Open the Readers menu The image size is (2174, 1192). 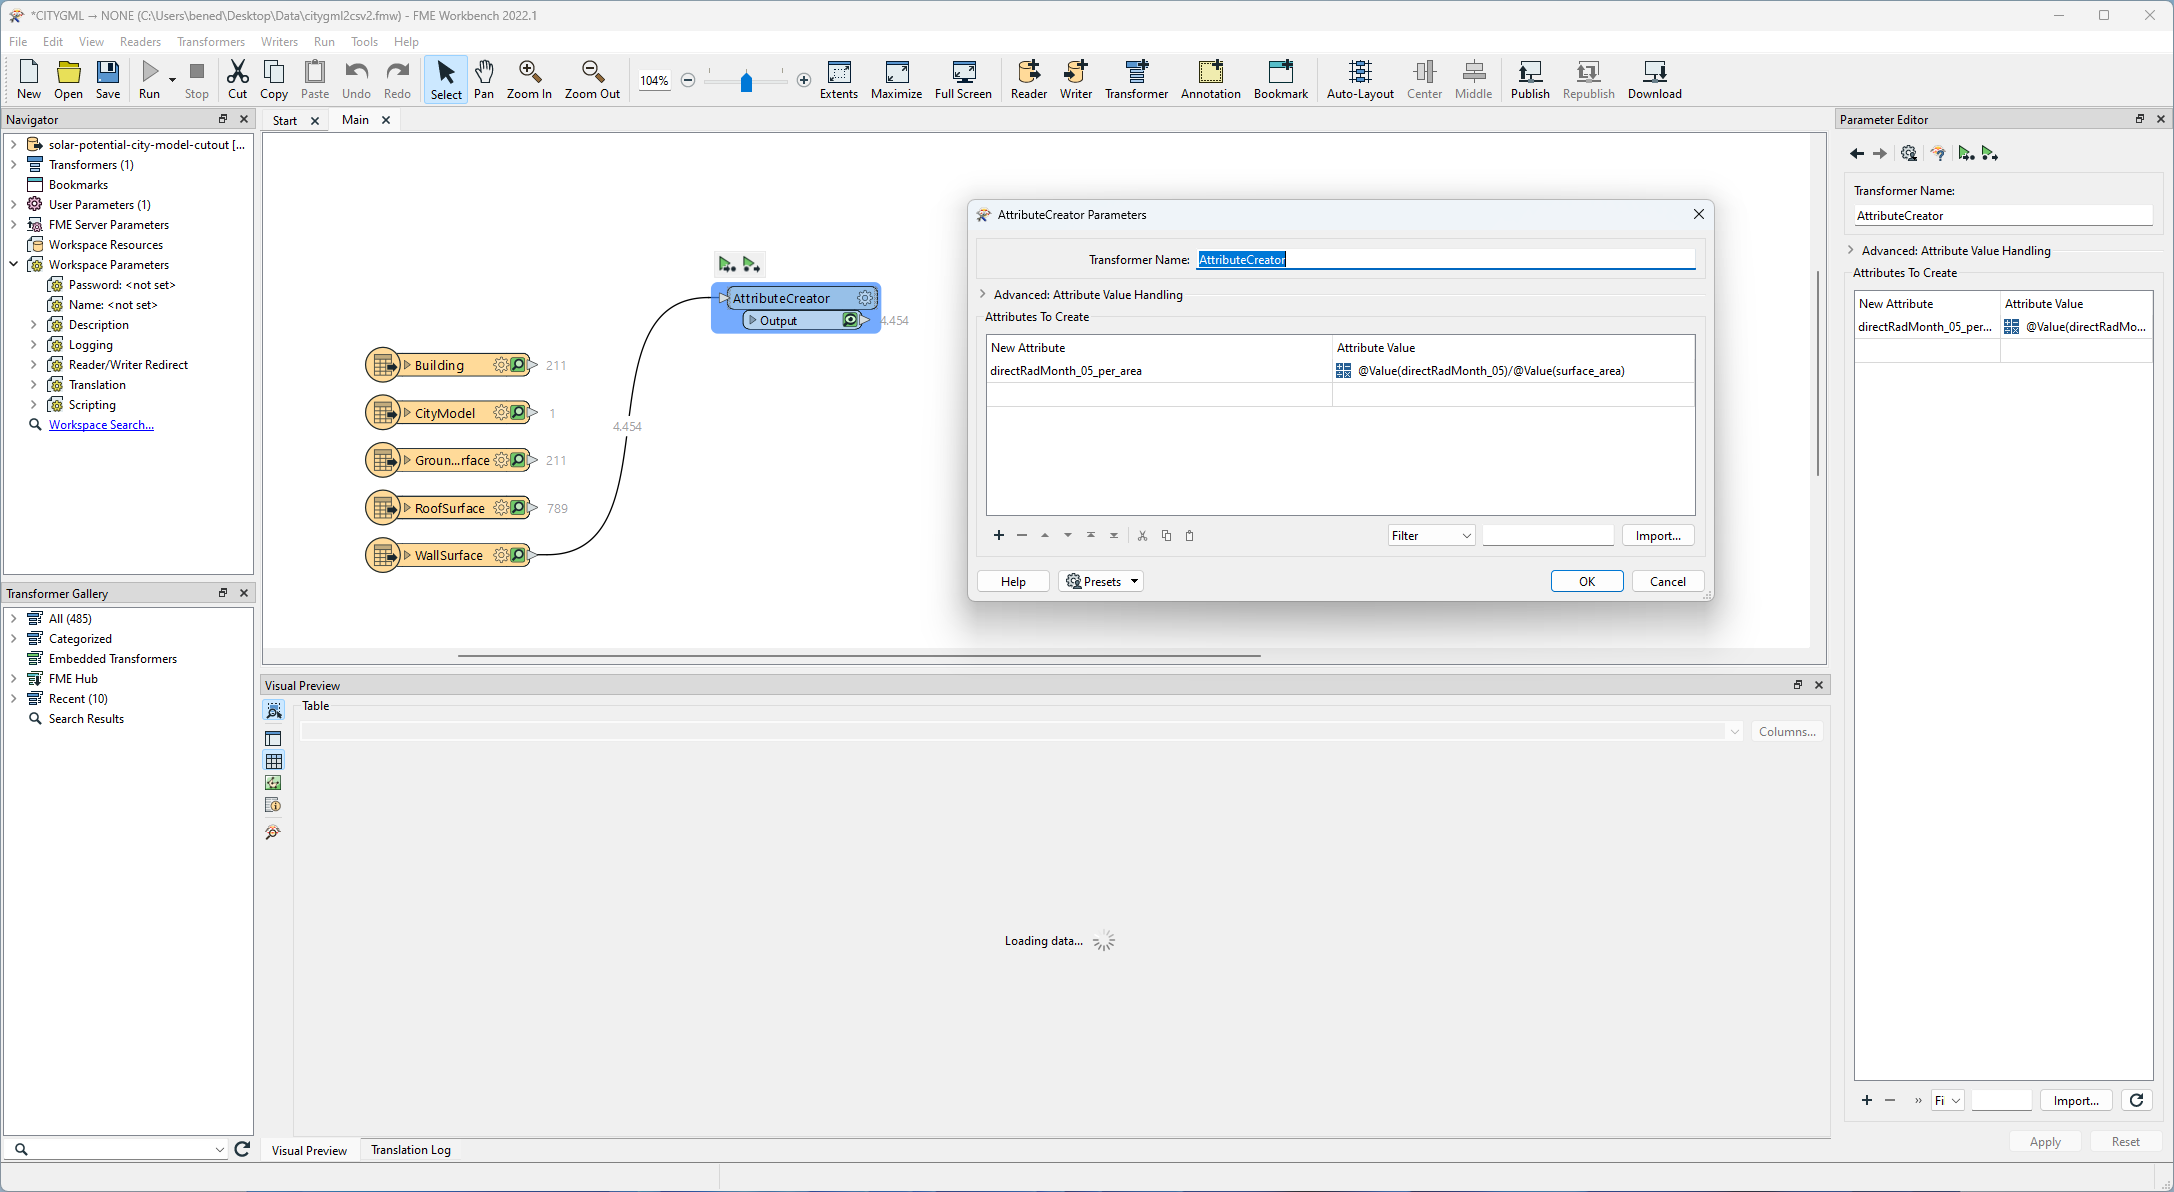tap(140, 42)
